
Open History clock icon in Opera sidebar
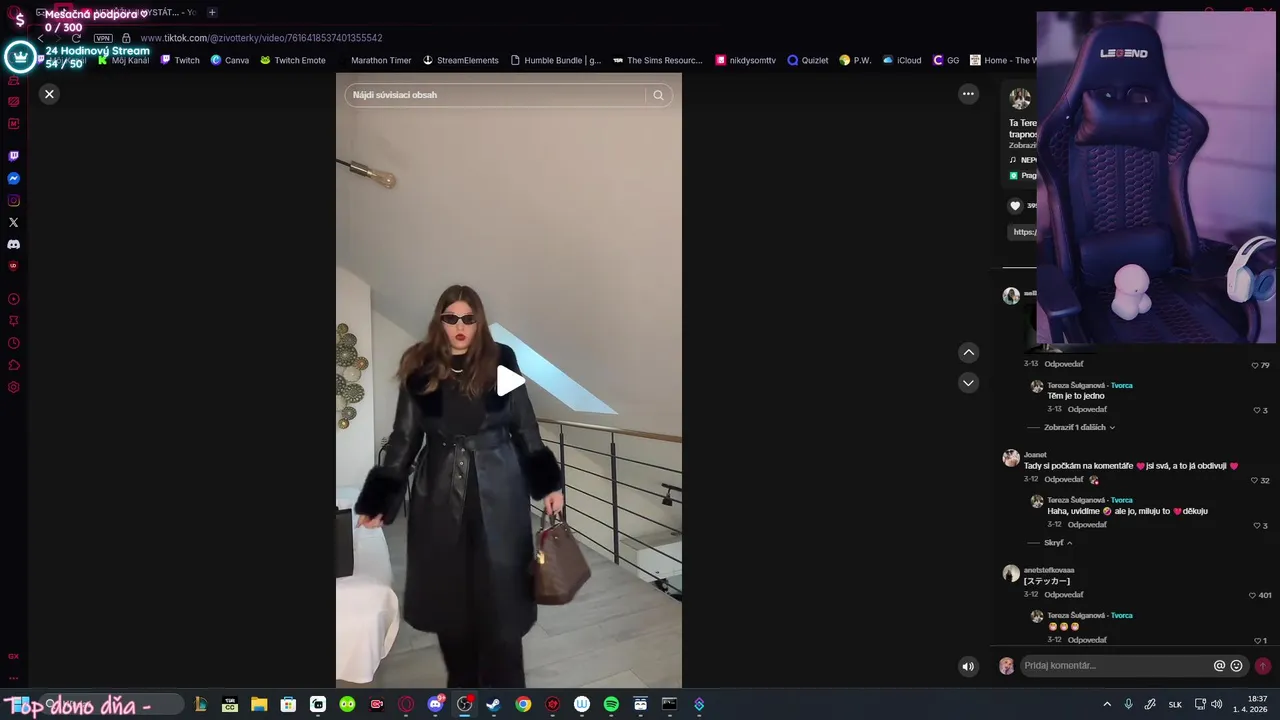(13, 343)
